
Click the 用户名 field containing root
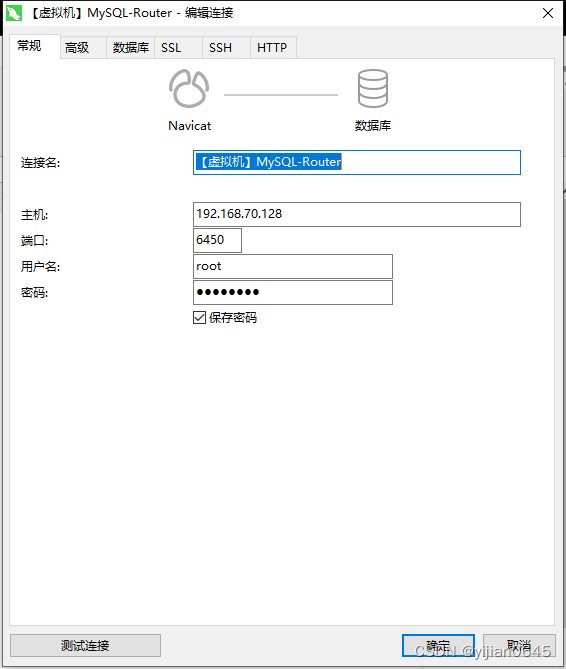point(293,266)
